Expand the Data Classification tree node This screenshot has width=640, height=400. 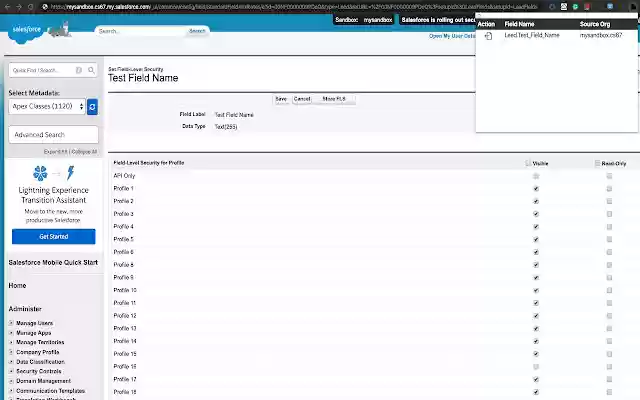click(11, 362)
